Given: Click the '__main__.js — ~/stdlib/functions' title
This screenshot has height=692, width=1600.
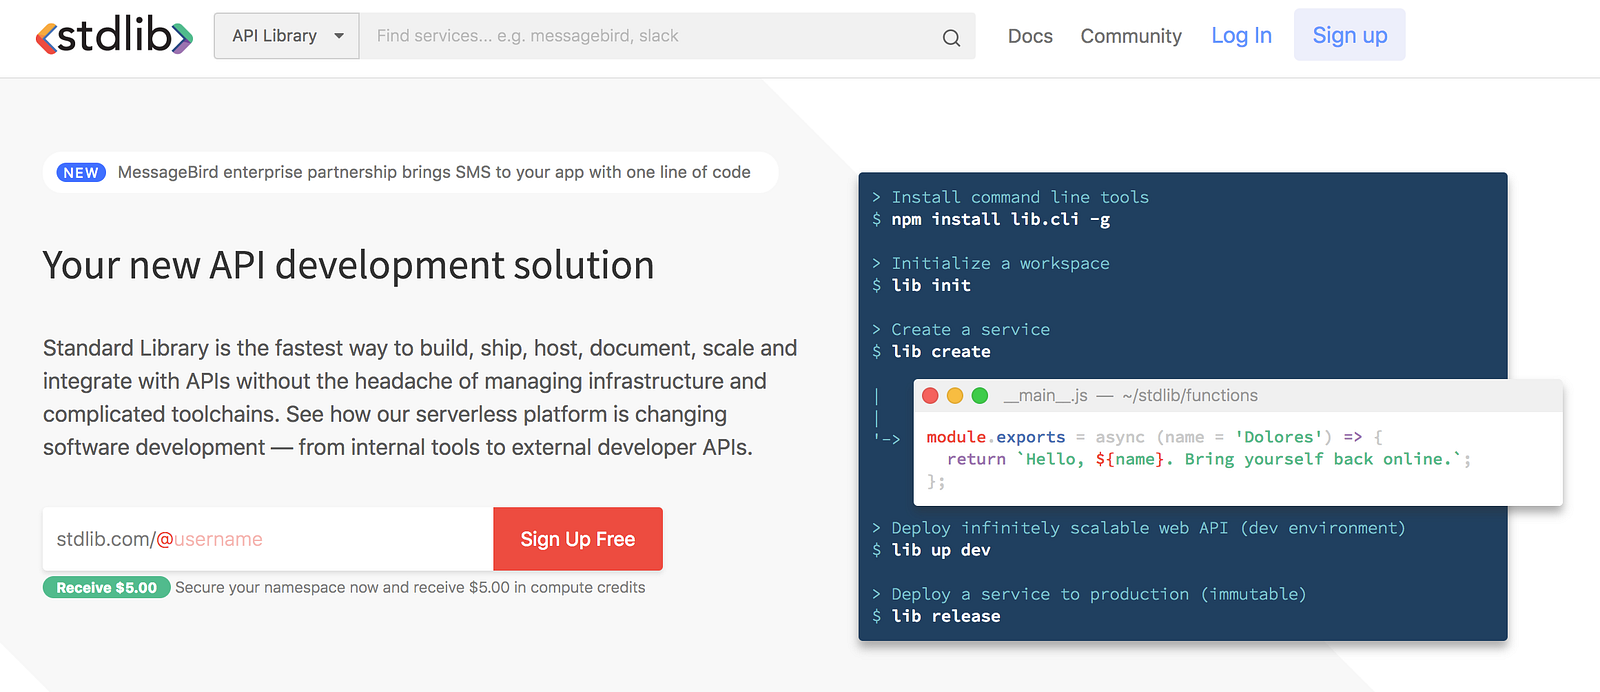Looking at the screenshot, I should [1131, 396].
